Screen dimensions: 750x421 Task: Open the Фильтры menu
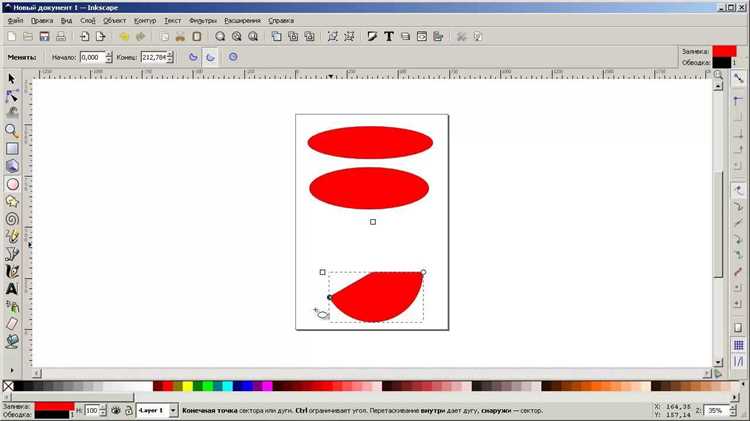pos(203,21)
